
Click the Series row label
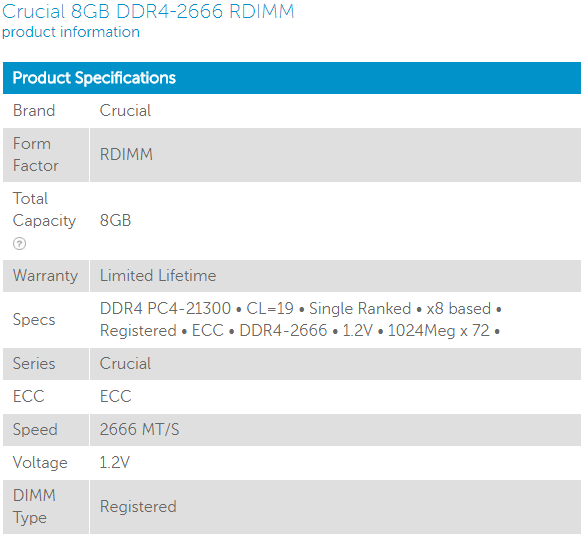point(34,364)
